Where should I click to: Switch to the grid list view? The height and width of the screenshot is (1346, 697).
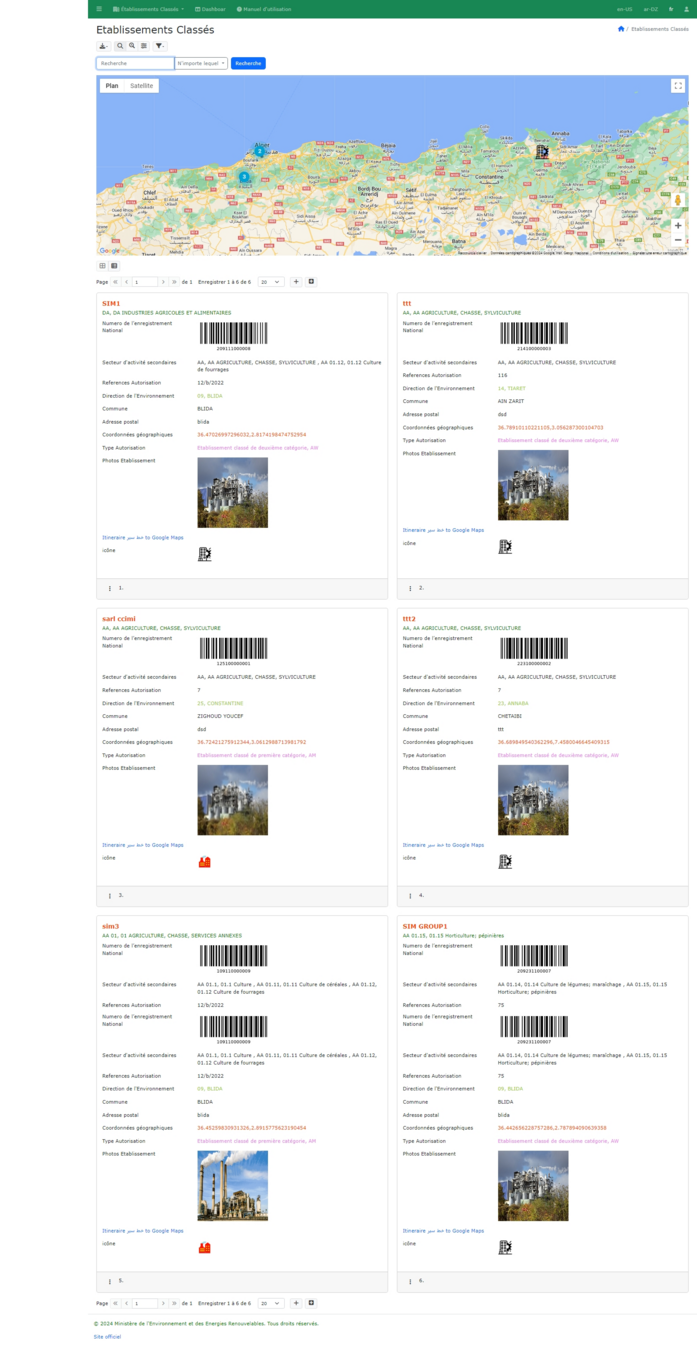102,266
